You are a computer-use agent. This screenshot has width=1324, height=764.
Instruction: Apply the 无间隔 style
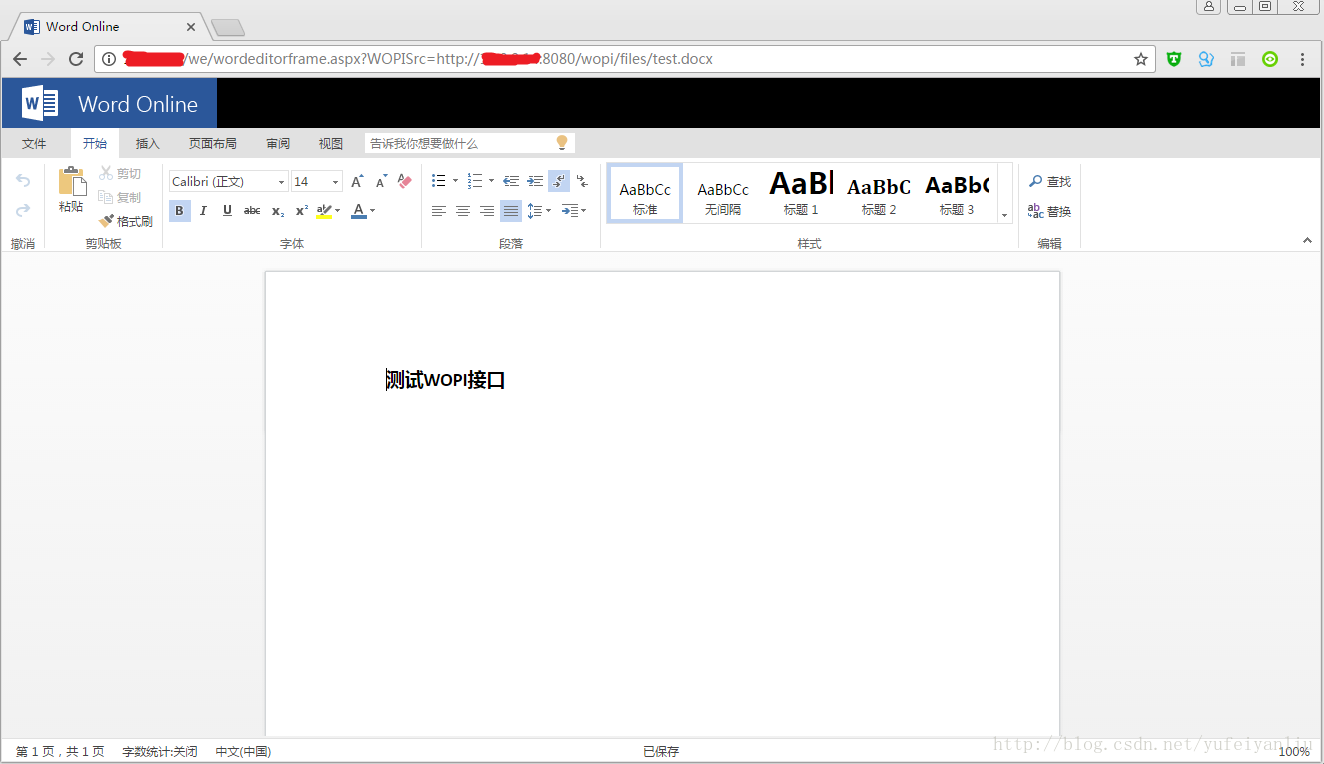[723, 193]
